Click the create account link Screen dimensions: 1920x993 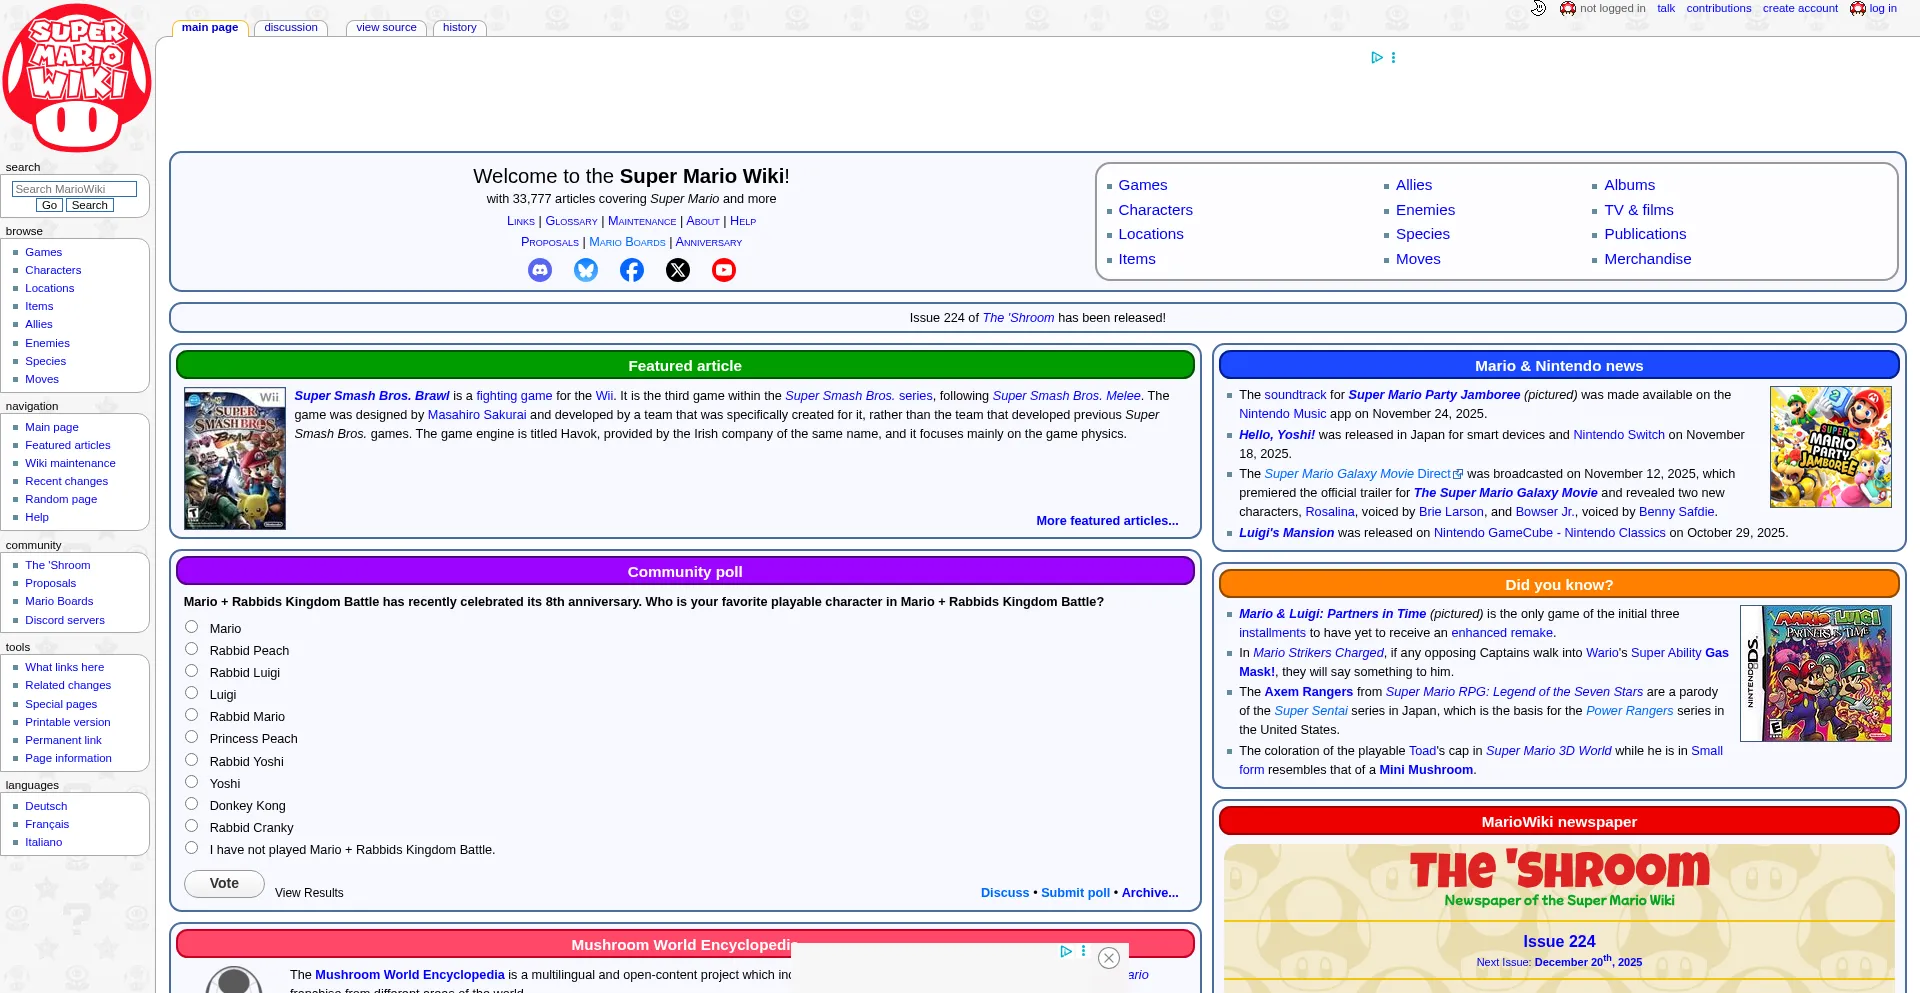[1800, 8]
